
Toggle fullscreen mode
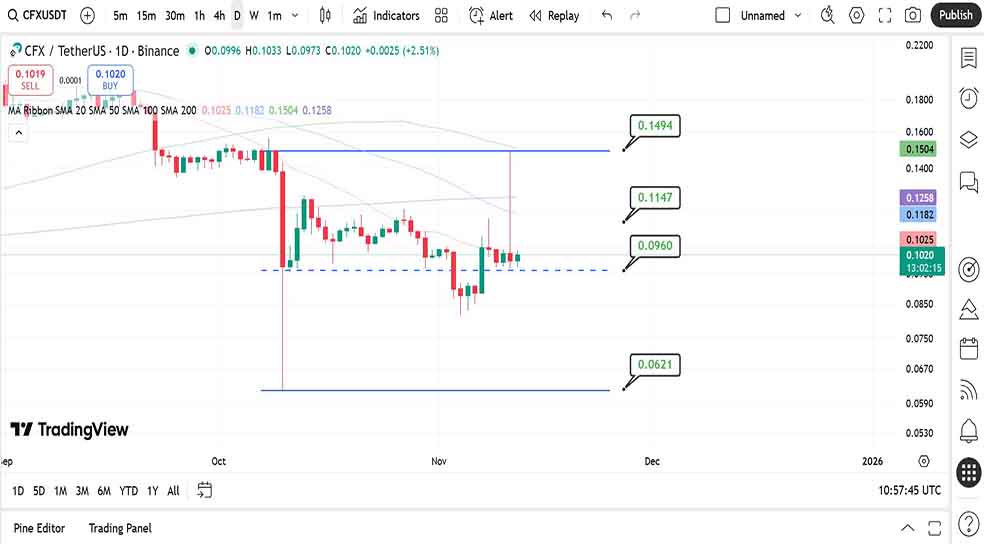[884, 15]
